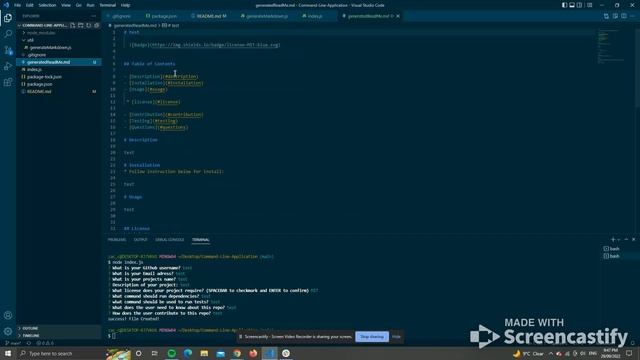The width and height of the screenshot is (640, 360).
Task: Open the Help menu
Action: 125,5
